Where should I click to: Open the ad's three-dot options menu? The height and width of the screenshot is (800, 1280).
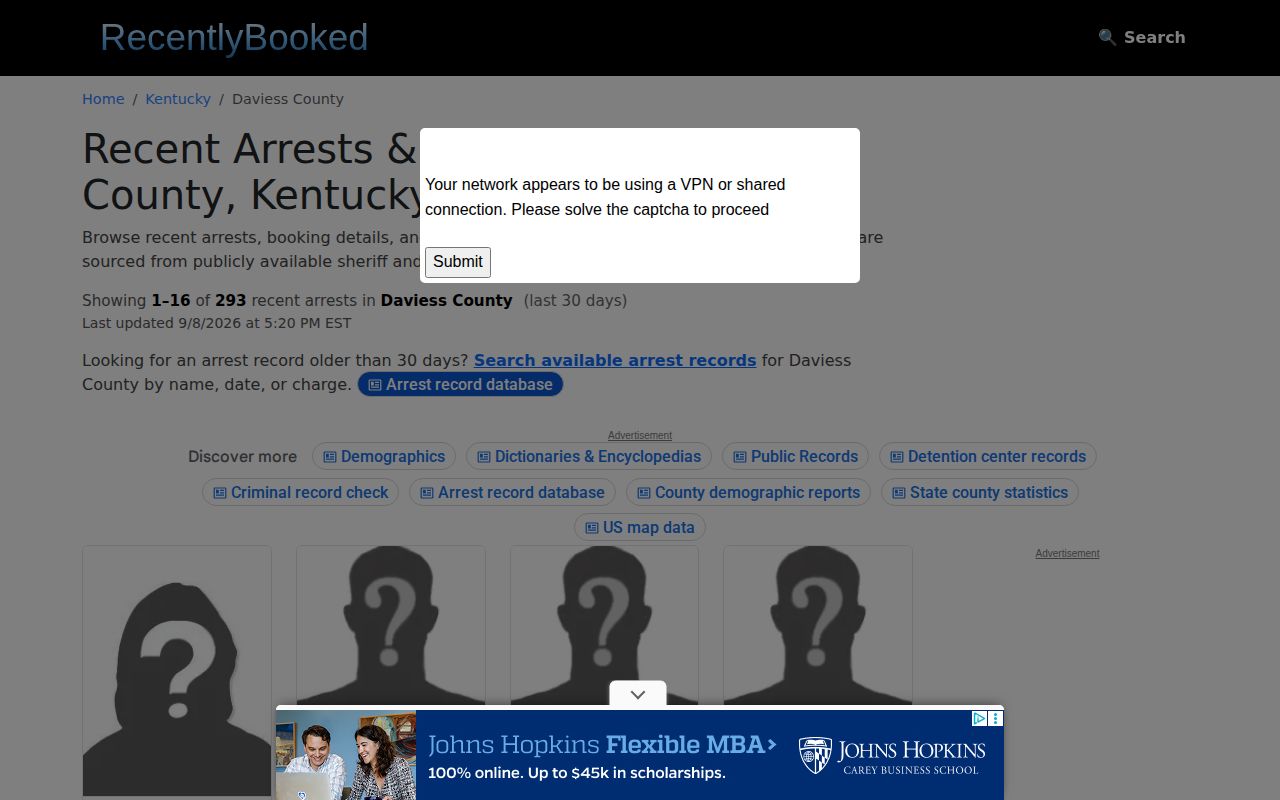[996, 718]
